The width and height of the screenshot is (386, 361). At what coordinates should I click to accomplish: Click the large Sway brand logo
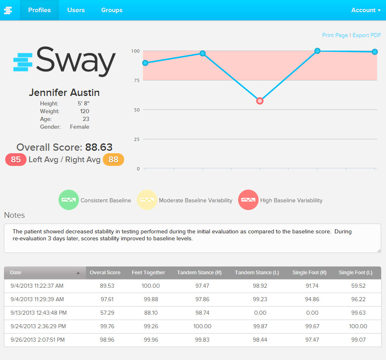[x=64, y=61]
